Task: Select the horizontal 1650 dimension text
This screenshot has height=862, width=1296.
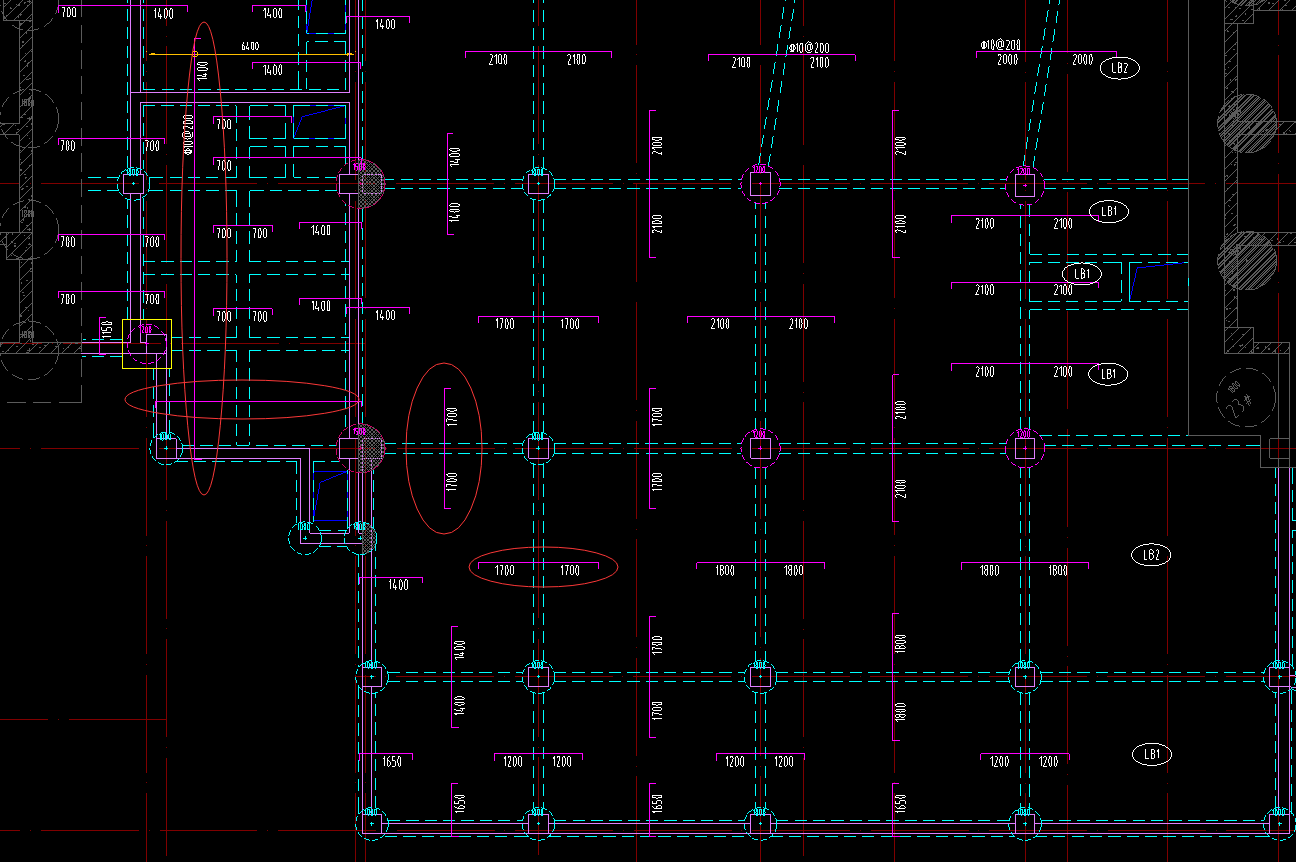Action: point(392,762)
